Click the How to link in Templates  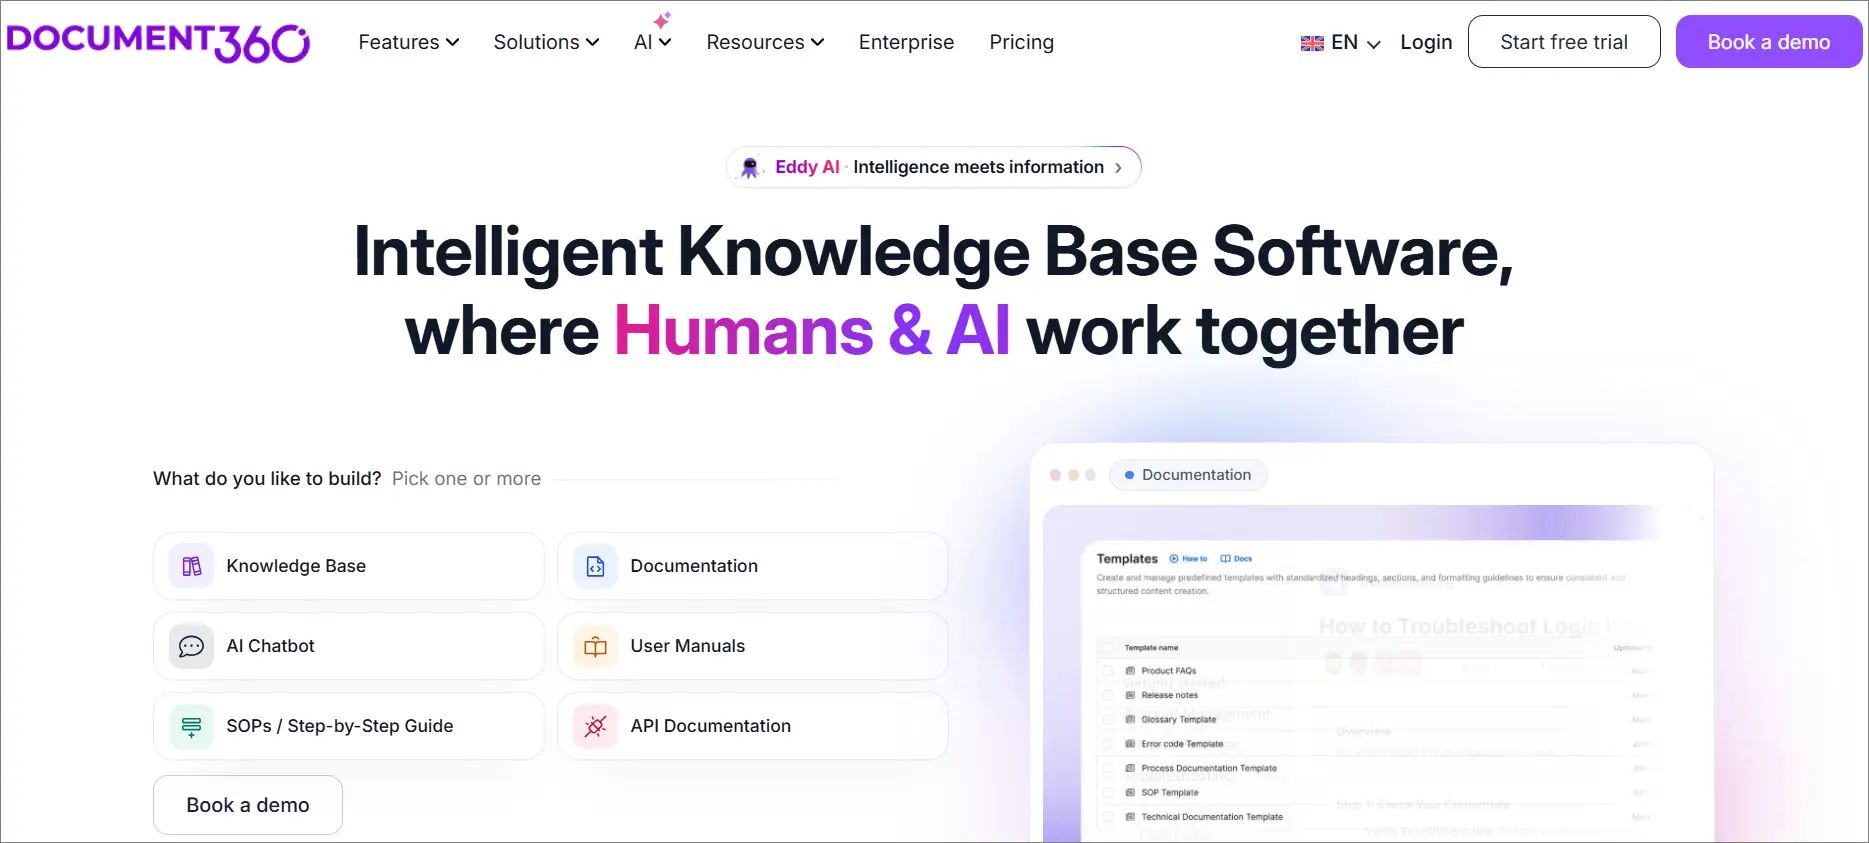click(x=1188, y=559)
